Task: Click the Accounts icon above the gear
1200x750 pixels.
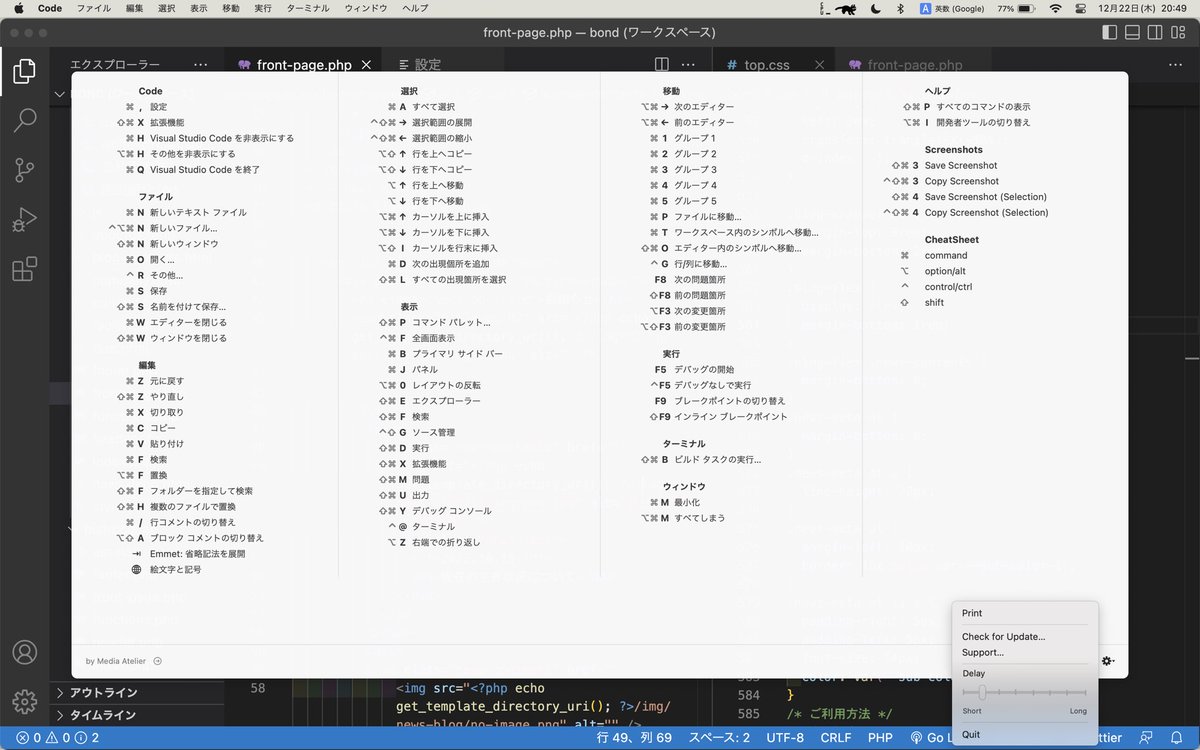Action: click(x=25, y=652)
